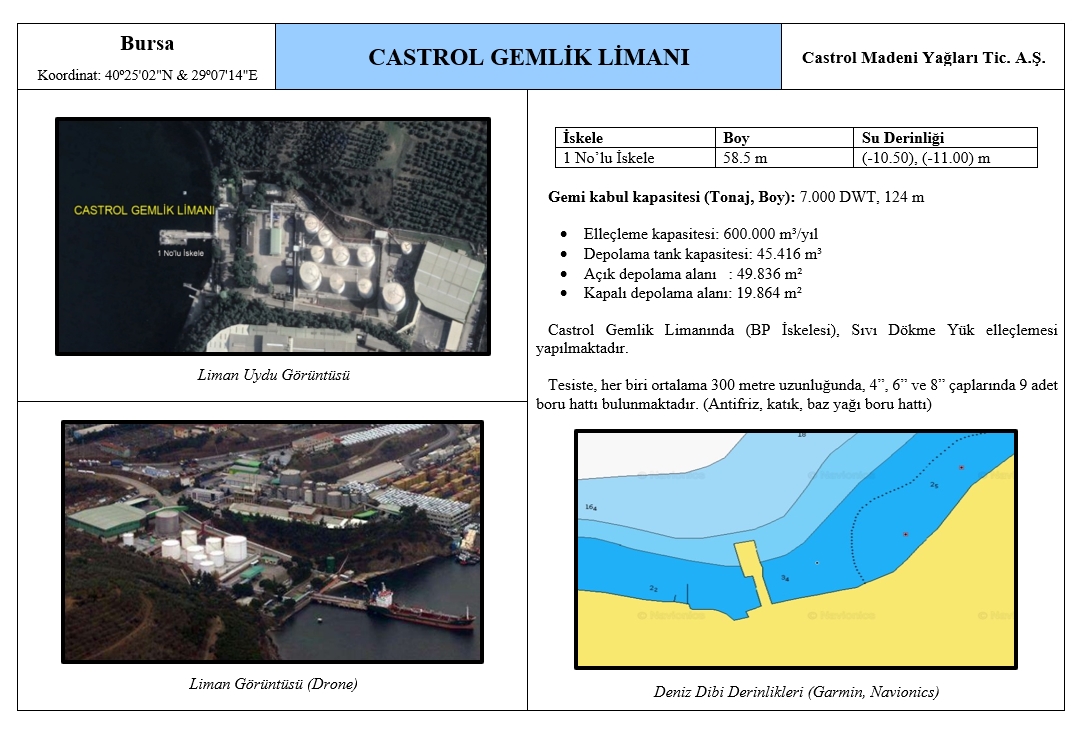
Task: Select the İskele table header cell
Action: (635, 138)
